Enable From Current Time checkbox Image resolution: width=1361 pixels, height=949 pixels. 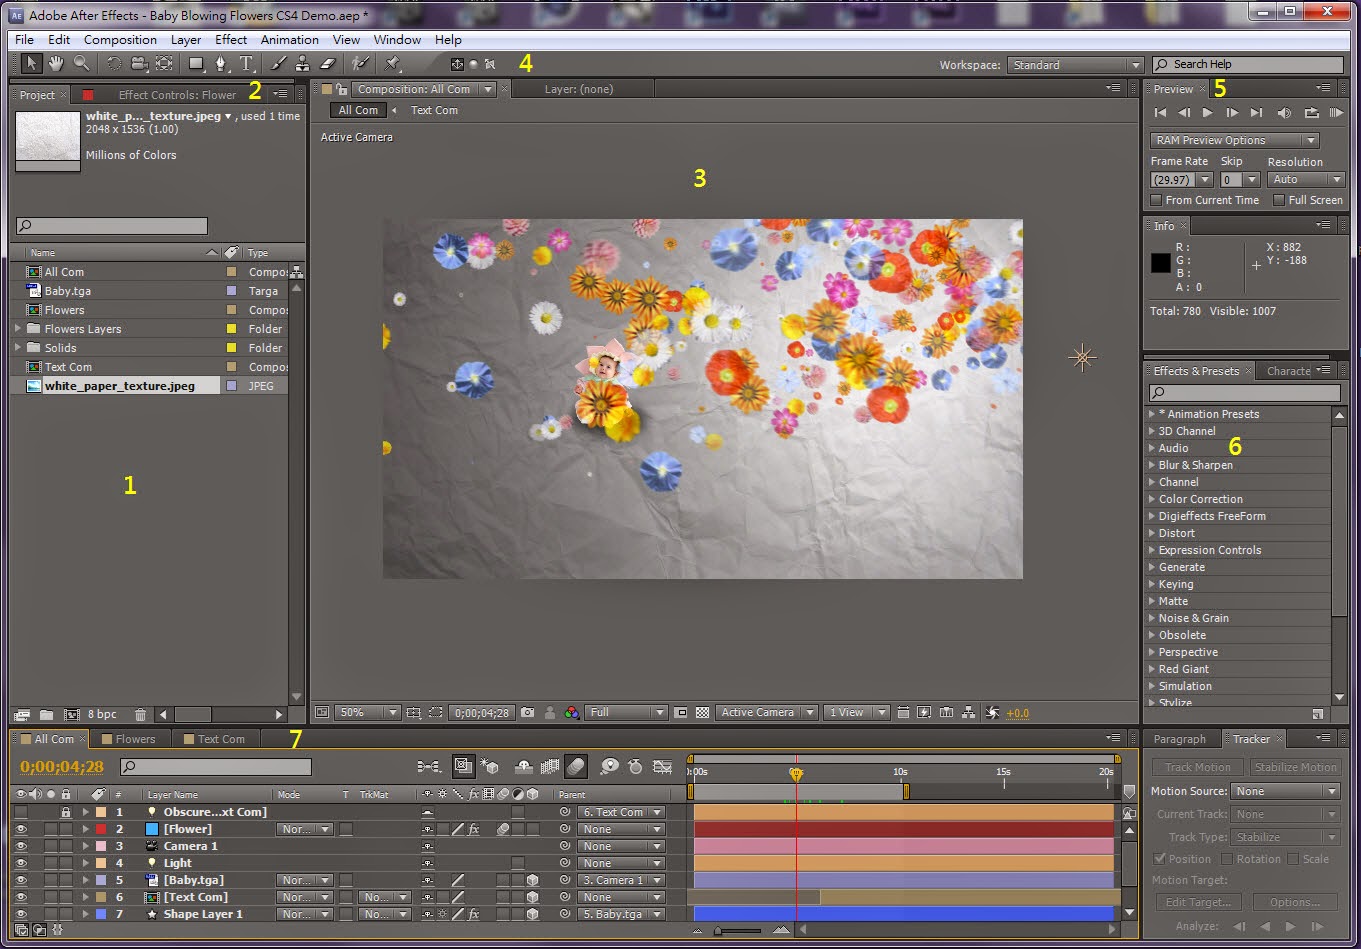coord(1157,200)
